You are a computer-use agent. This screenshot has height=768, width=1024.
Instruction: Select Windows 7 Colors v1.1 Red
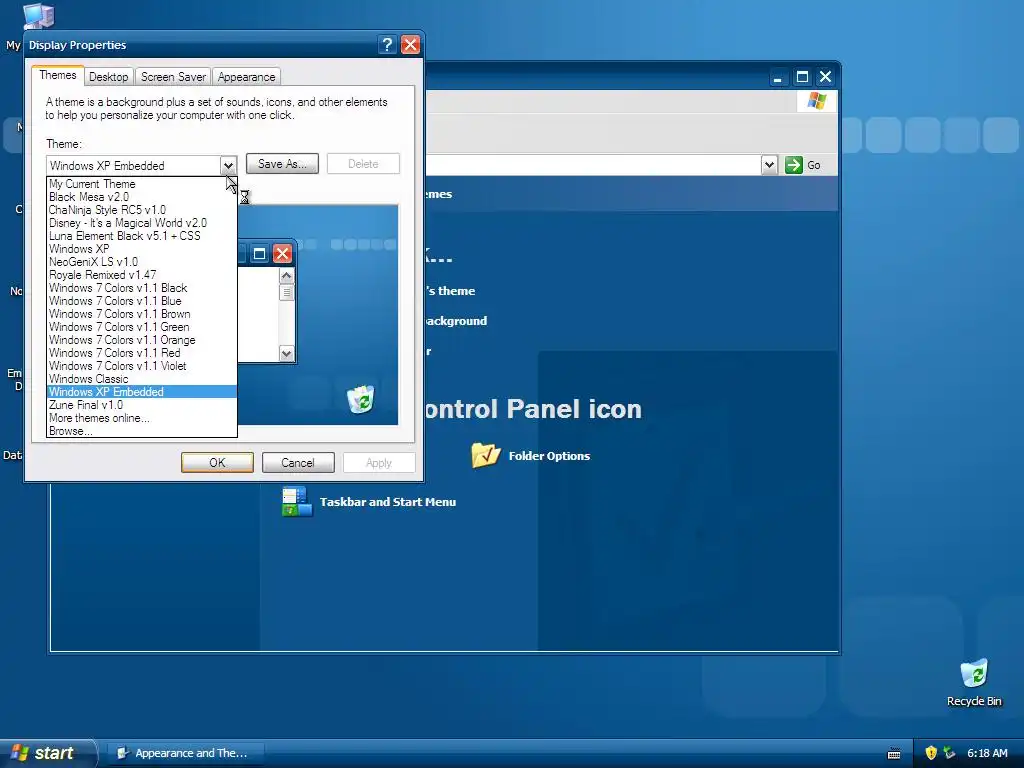pyautogui.click(x=142, y=353)
